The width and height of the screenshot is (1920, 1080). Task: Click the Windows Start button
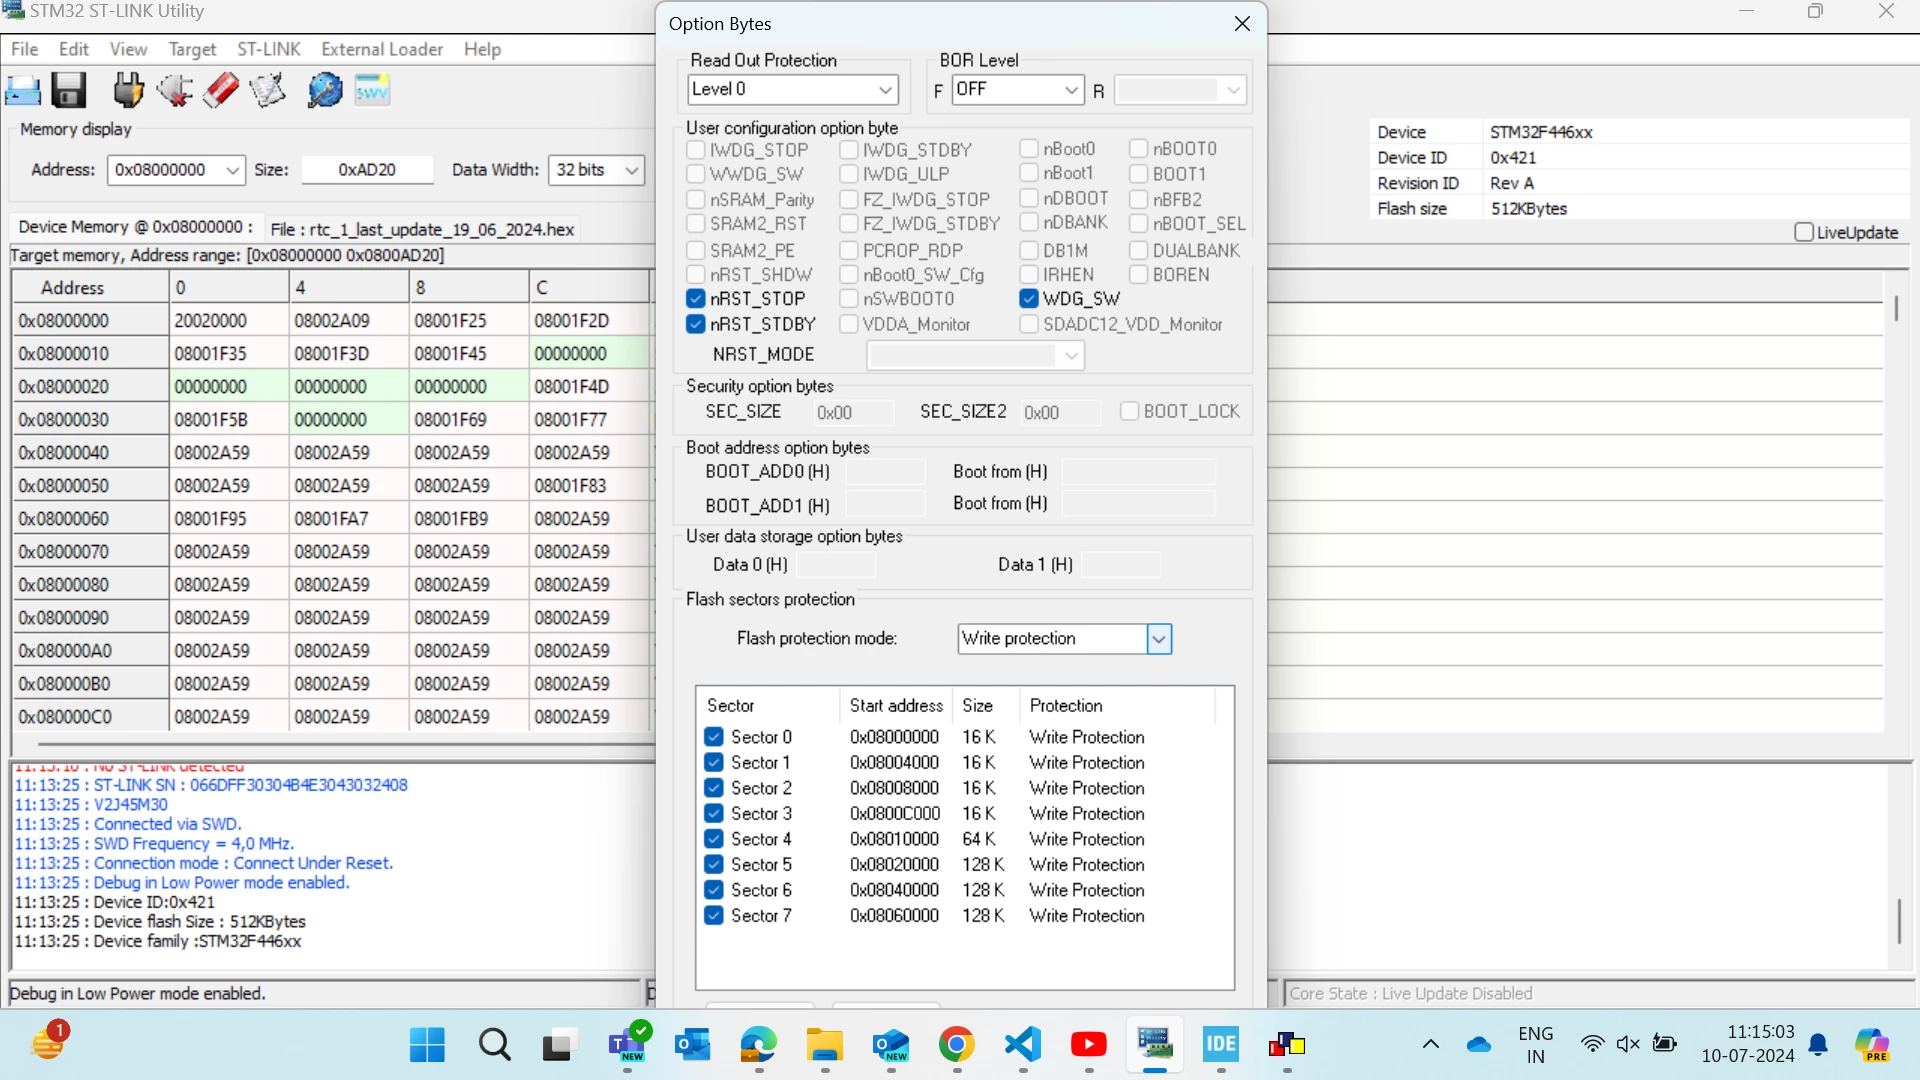pos(428,1045)
